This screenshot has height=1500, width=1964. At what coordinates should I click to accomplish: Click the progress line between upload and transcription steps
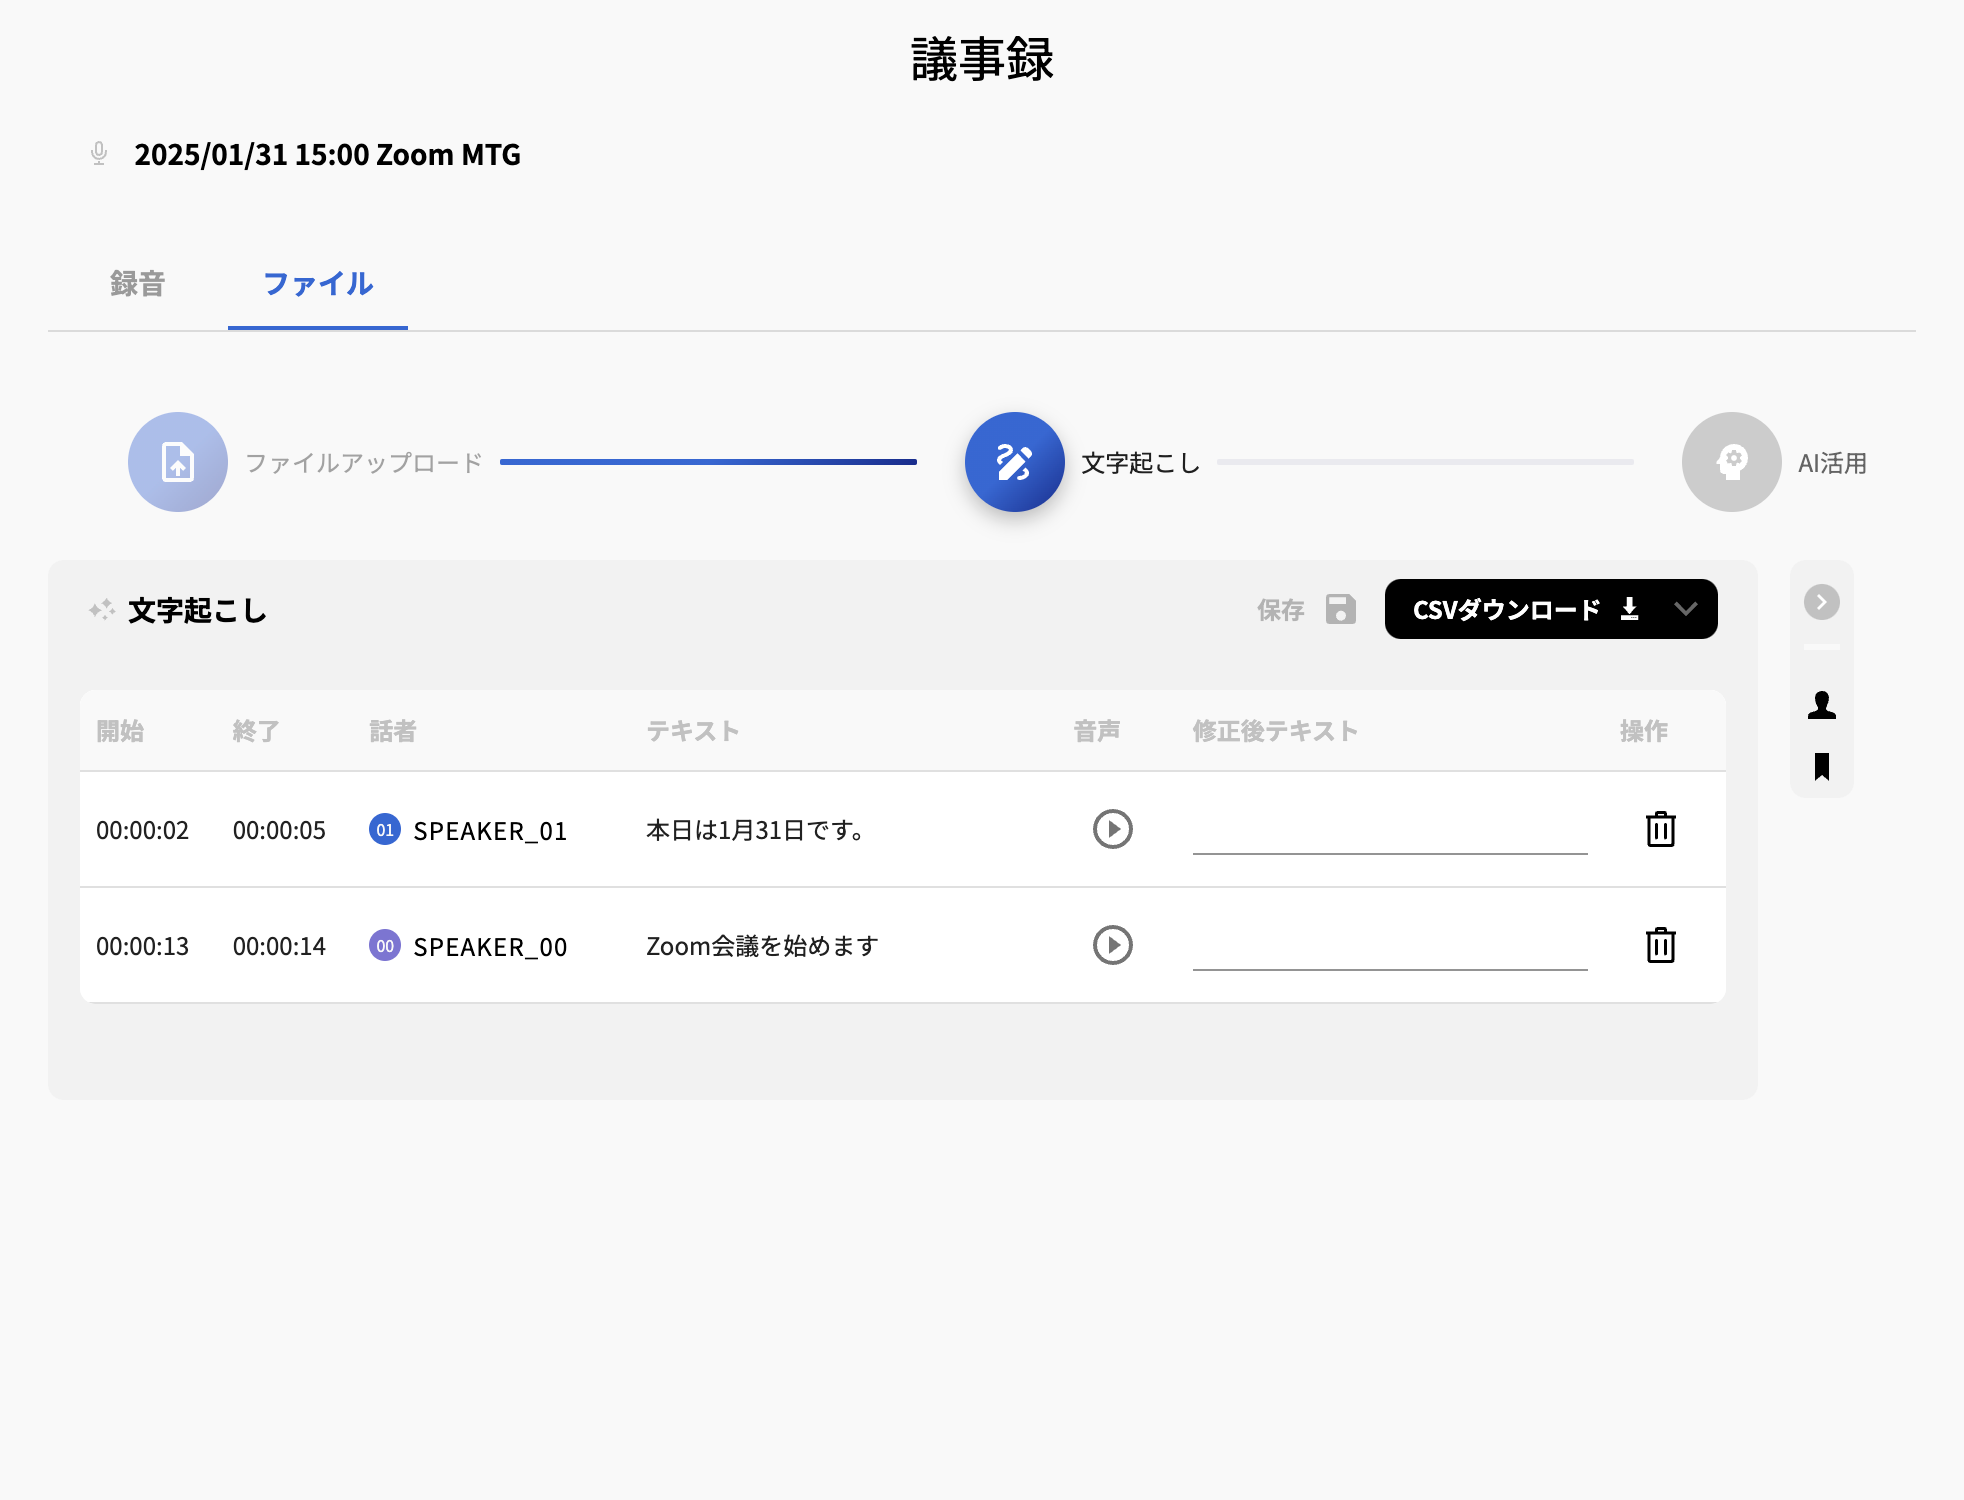(x=710, y=462)
